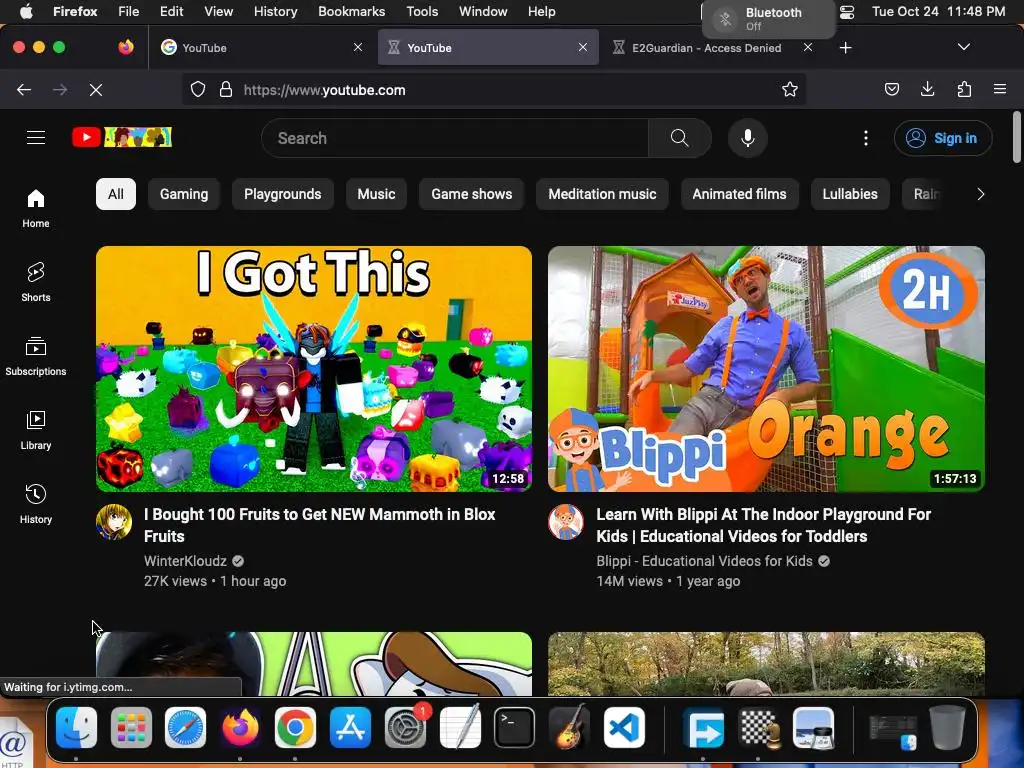This screenshot has height=768, width=1024.
Task: Select the Music filter chip
Action: [x=376, y=194]
